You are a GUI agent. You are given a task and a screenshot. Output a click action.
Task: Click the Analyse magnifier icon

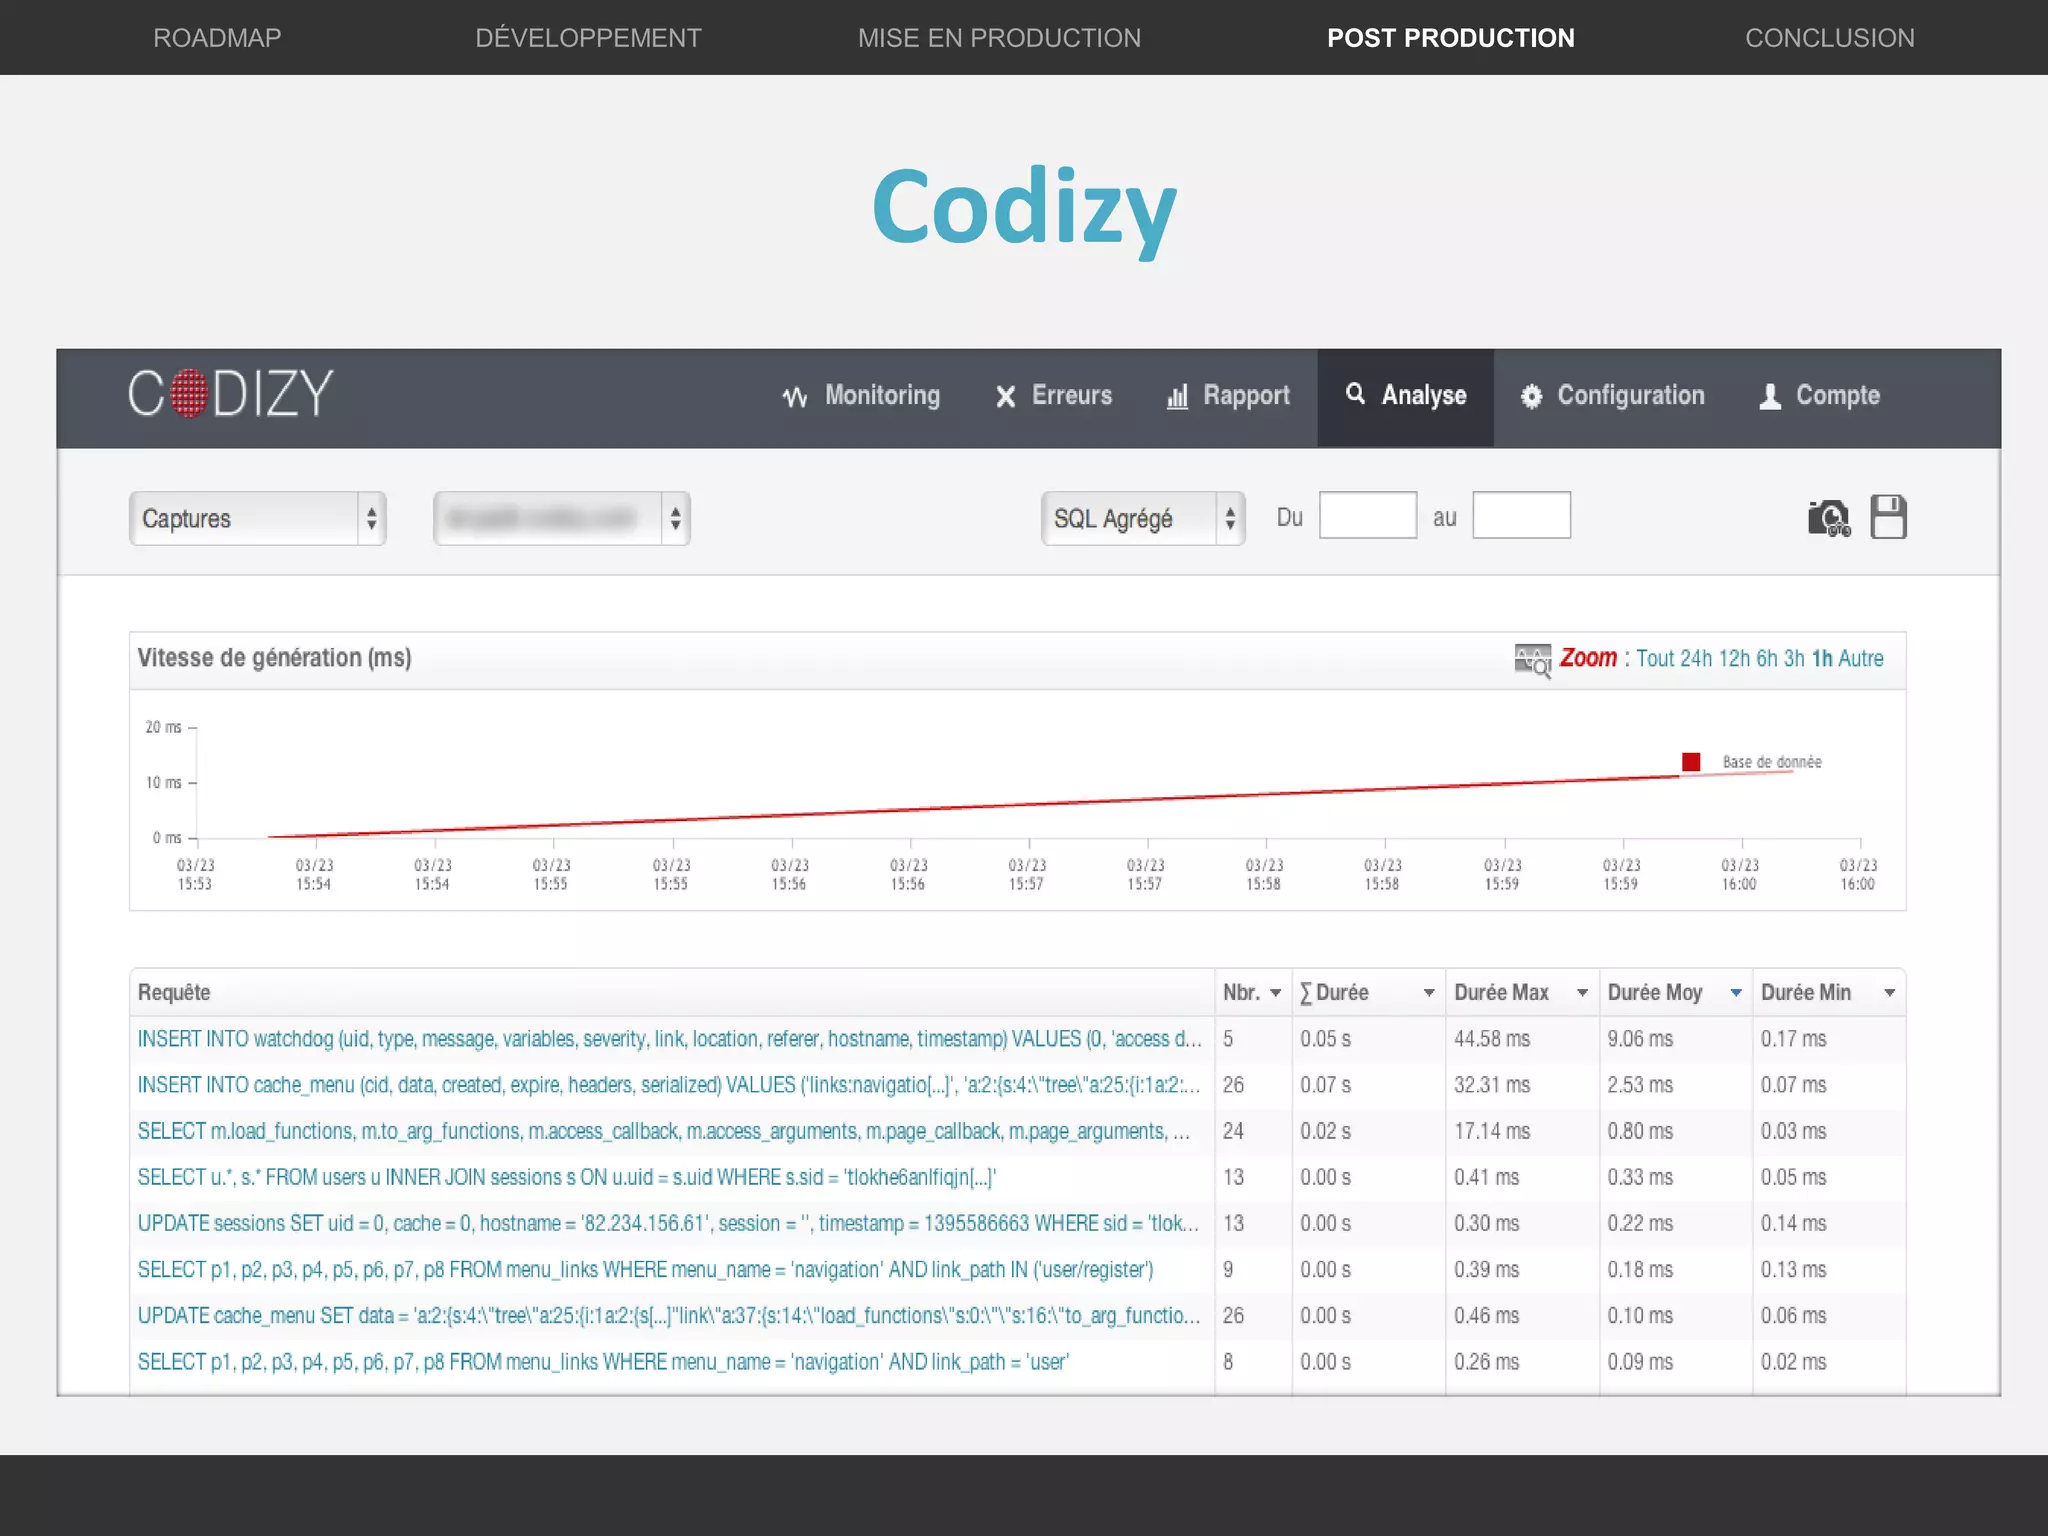[x=1355, y=394]
